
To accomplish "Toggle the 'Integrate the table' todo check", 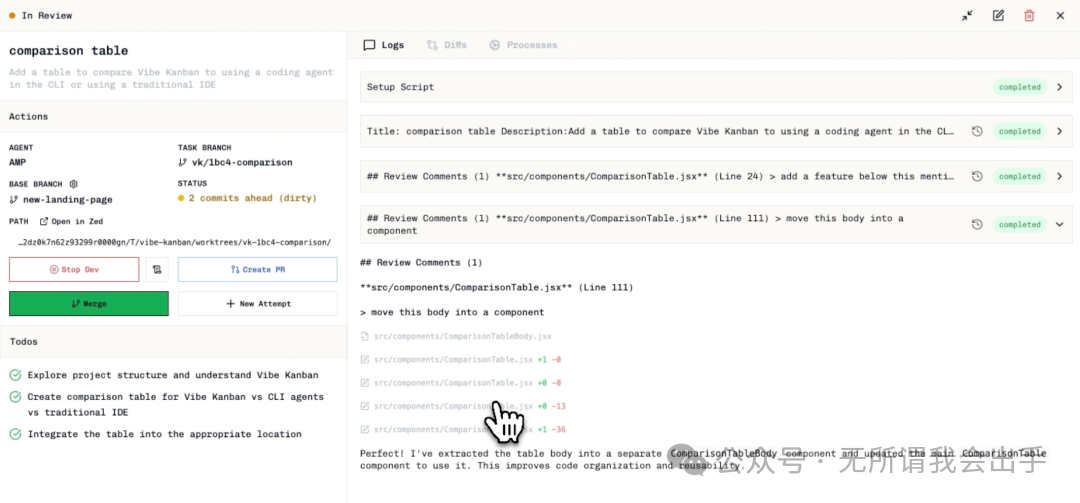I will [x=15, y=434].
